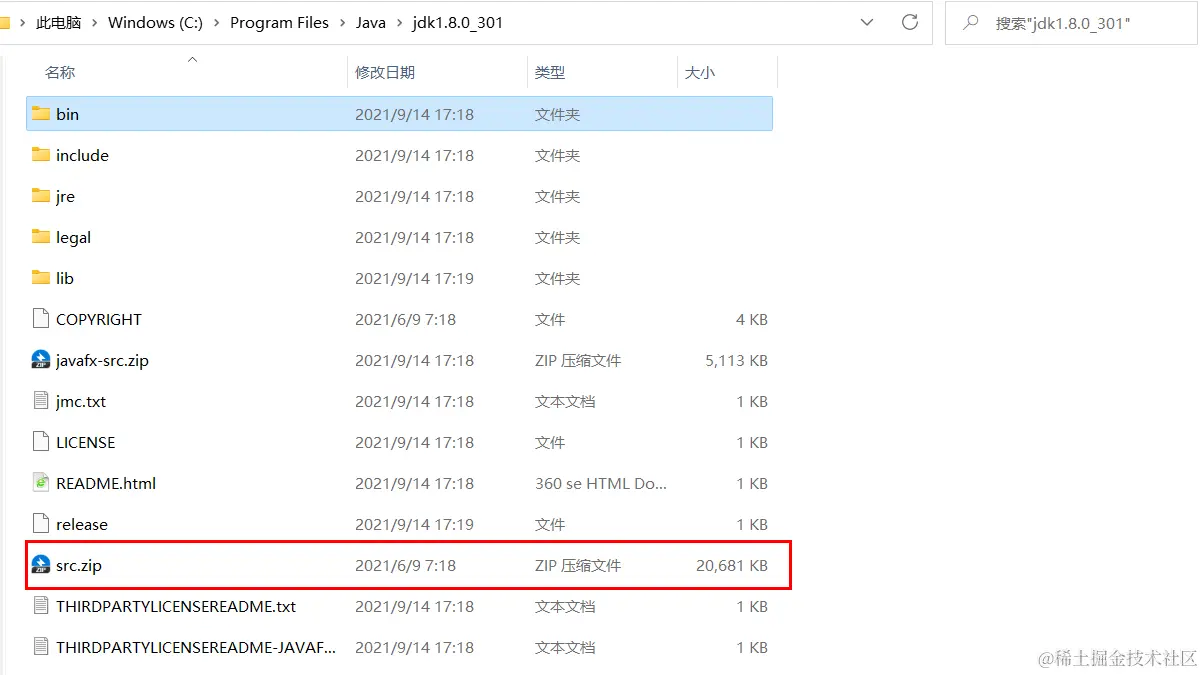Navigate to Java in breadcrumb
The image size is (1204, 675).
370,22
